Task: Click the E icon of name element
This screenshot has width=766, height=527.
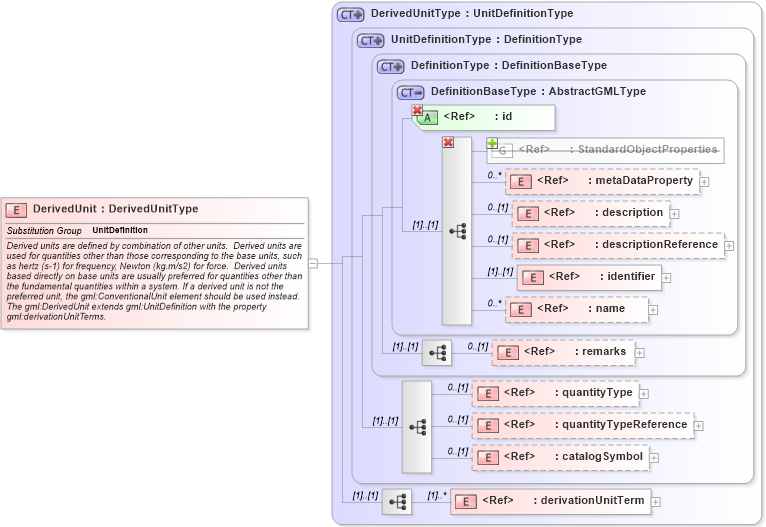Action: click(x=521, y=310)
